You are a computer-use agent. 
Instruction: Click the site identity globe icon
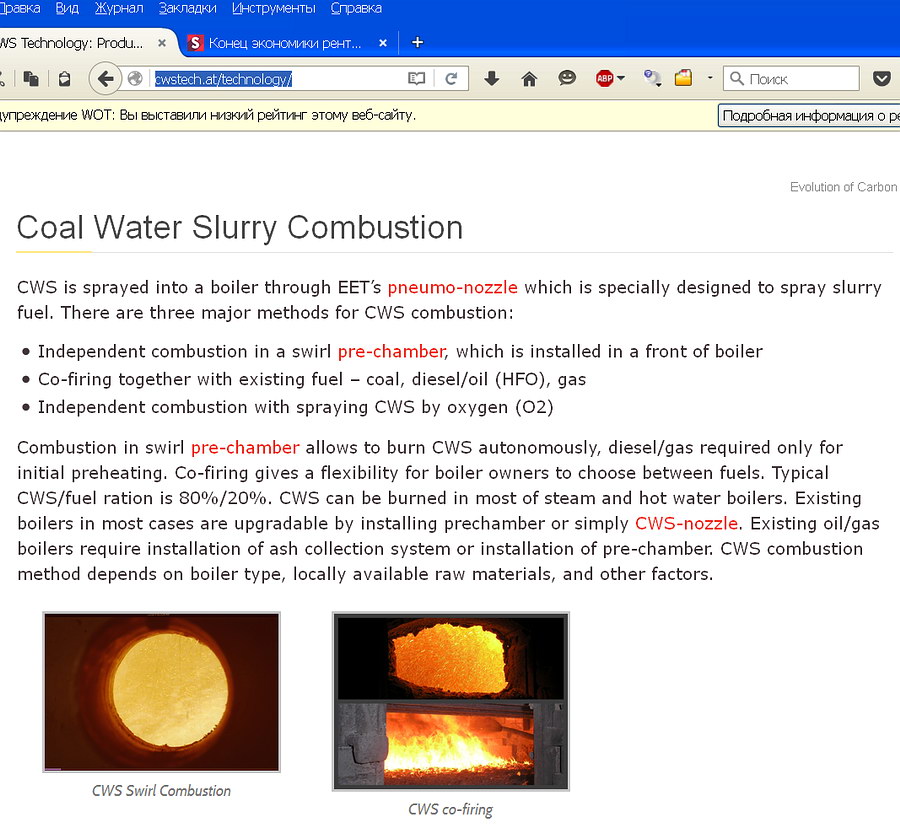[x=135, y=79]
